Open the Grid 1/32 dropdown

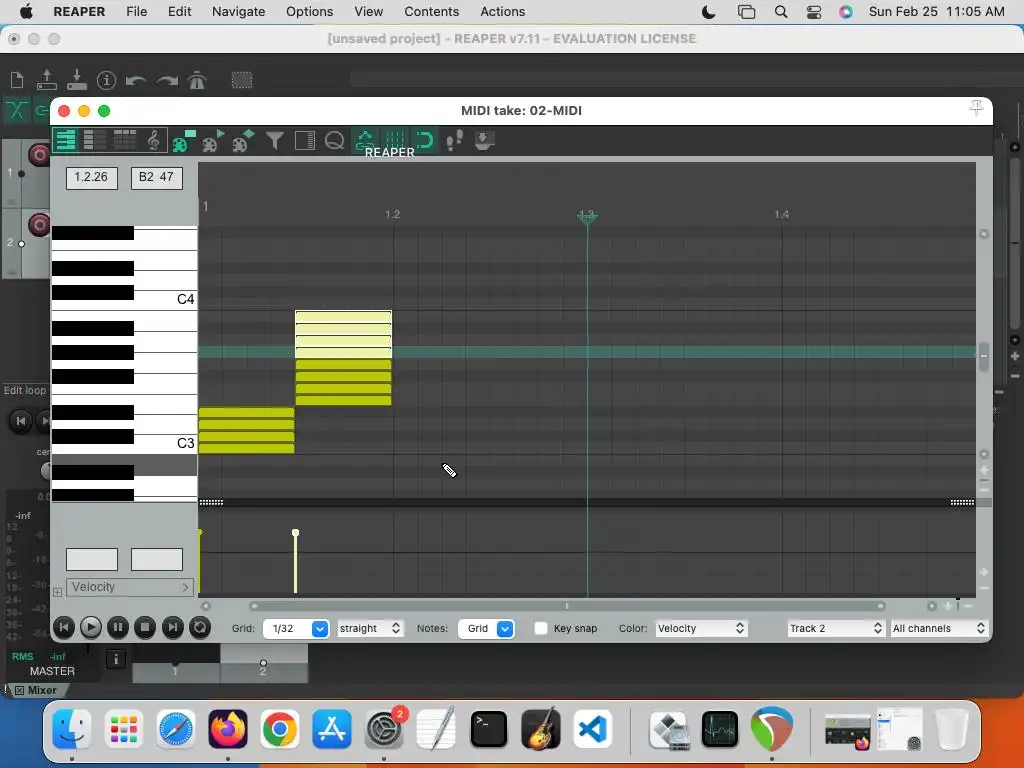296,628
